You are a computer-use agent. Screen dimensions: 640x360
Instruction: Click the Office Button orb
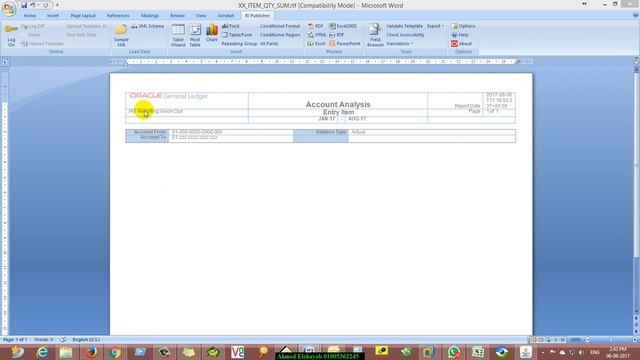pos(9,8)
